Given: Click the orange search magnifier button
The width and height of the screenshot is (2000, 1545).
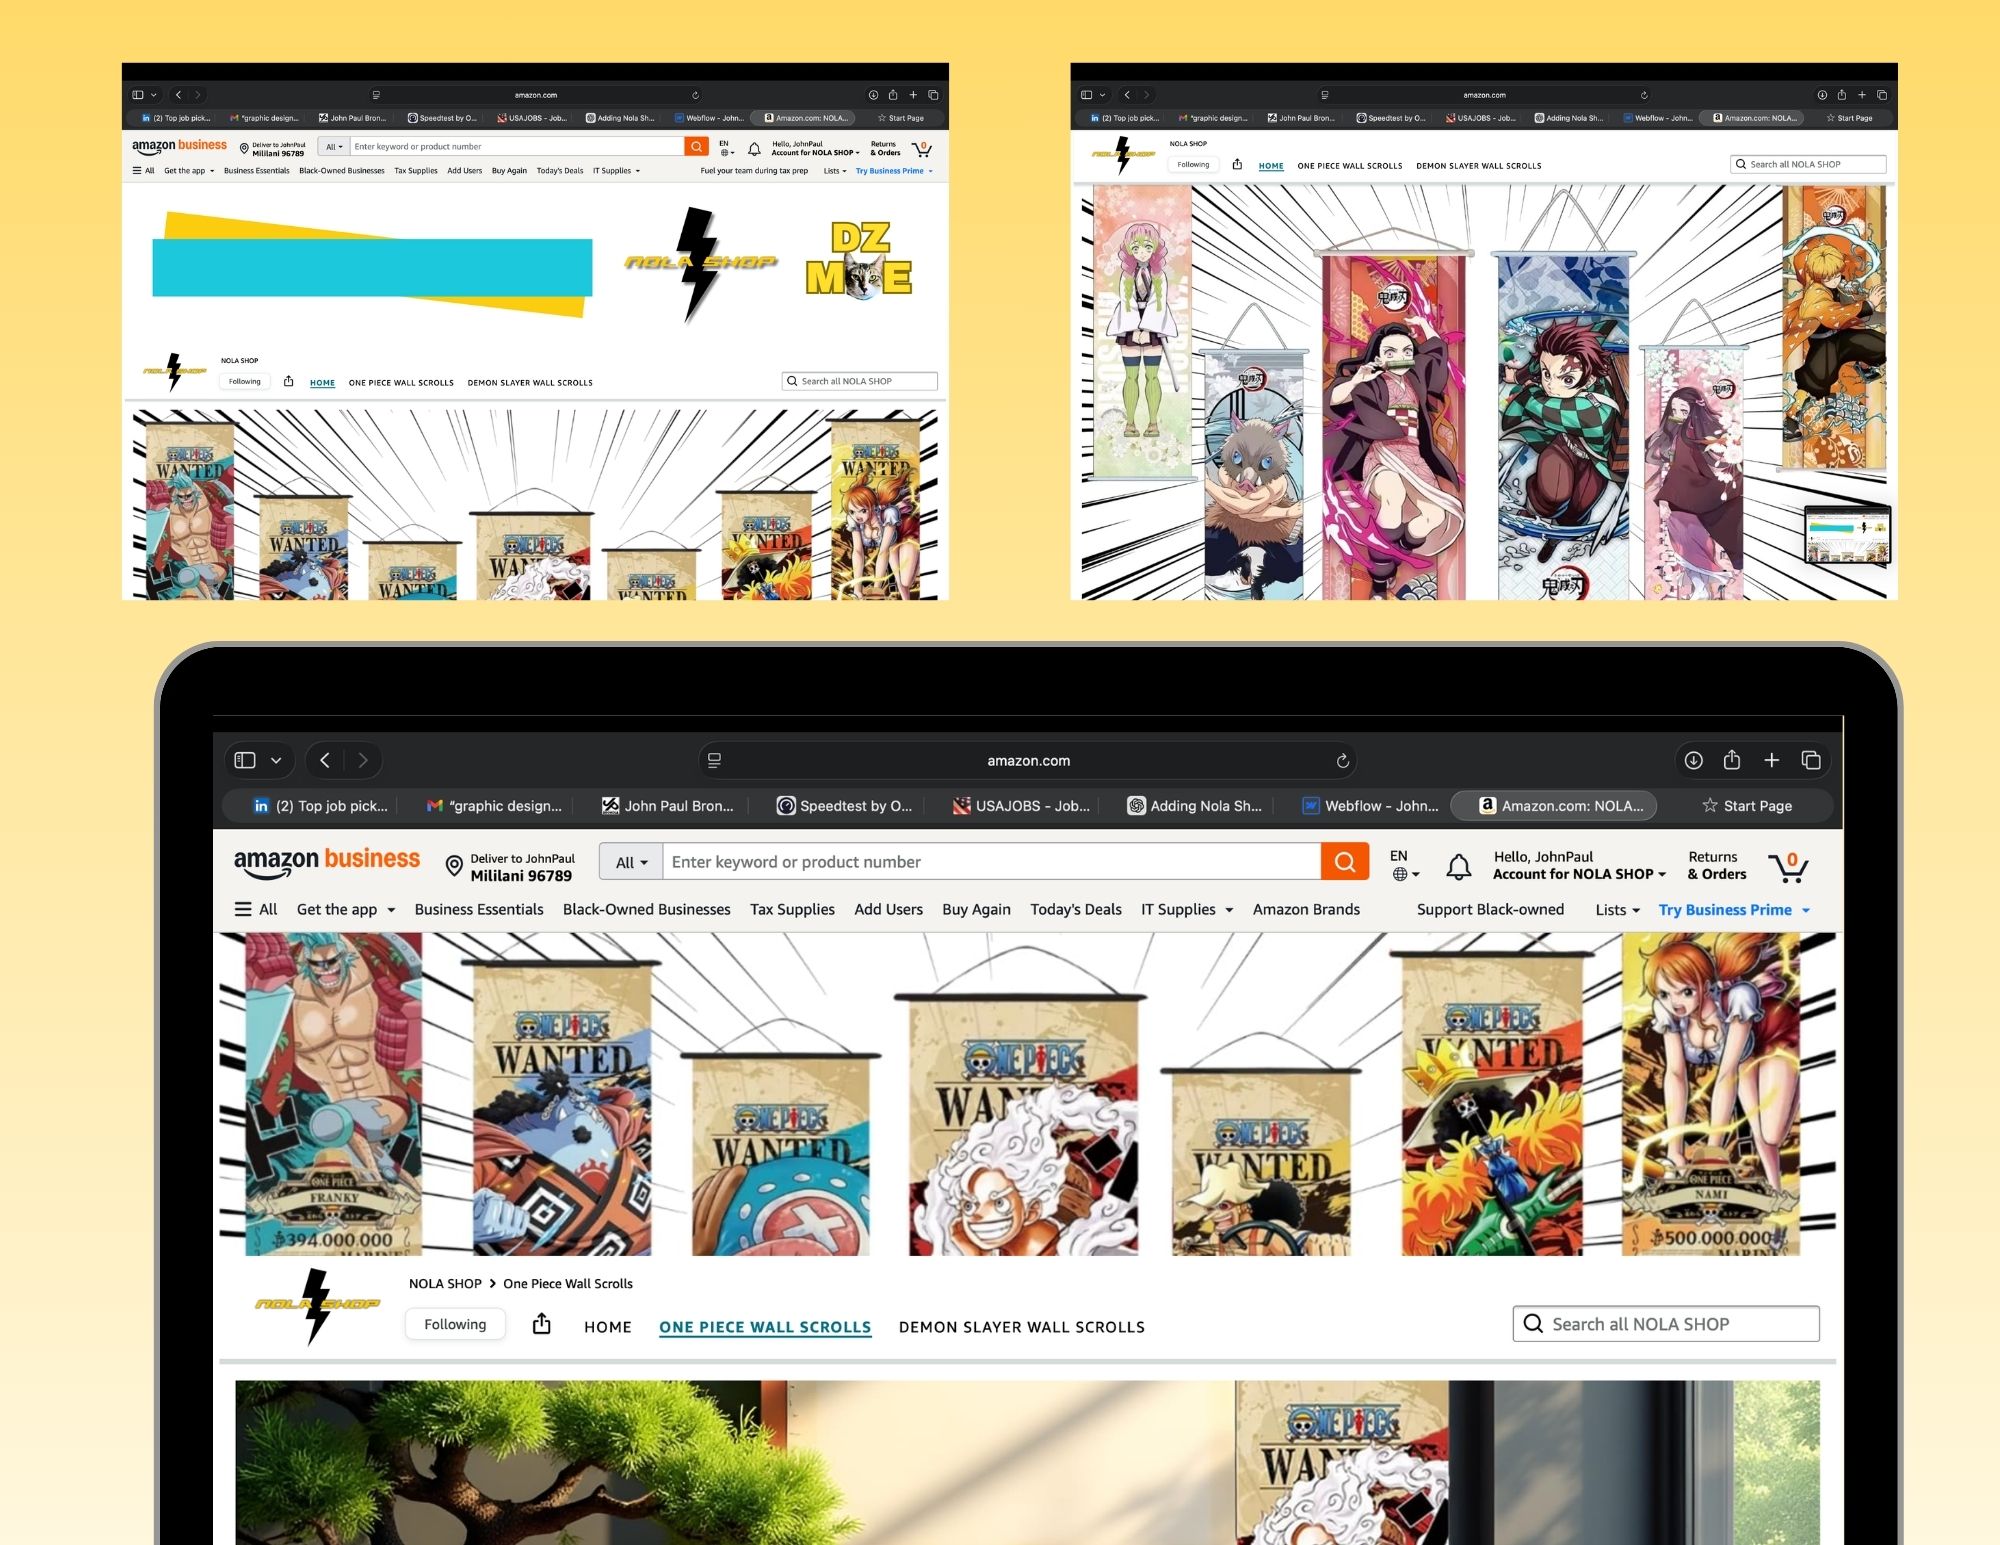Looking at the screenshot, I should coord(1344,862).
